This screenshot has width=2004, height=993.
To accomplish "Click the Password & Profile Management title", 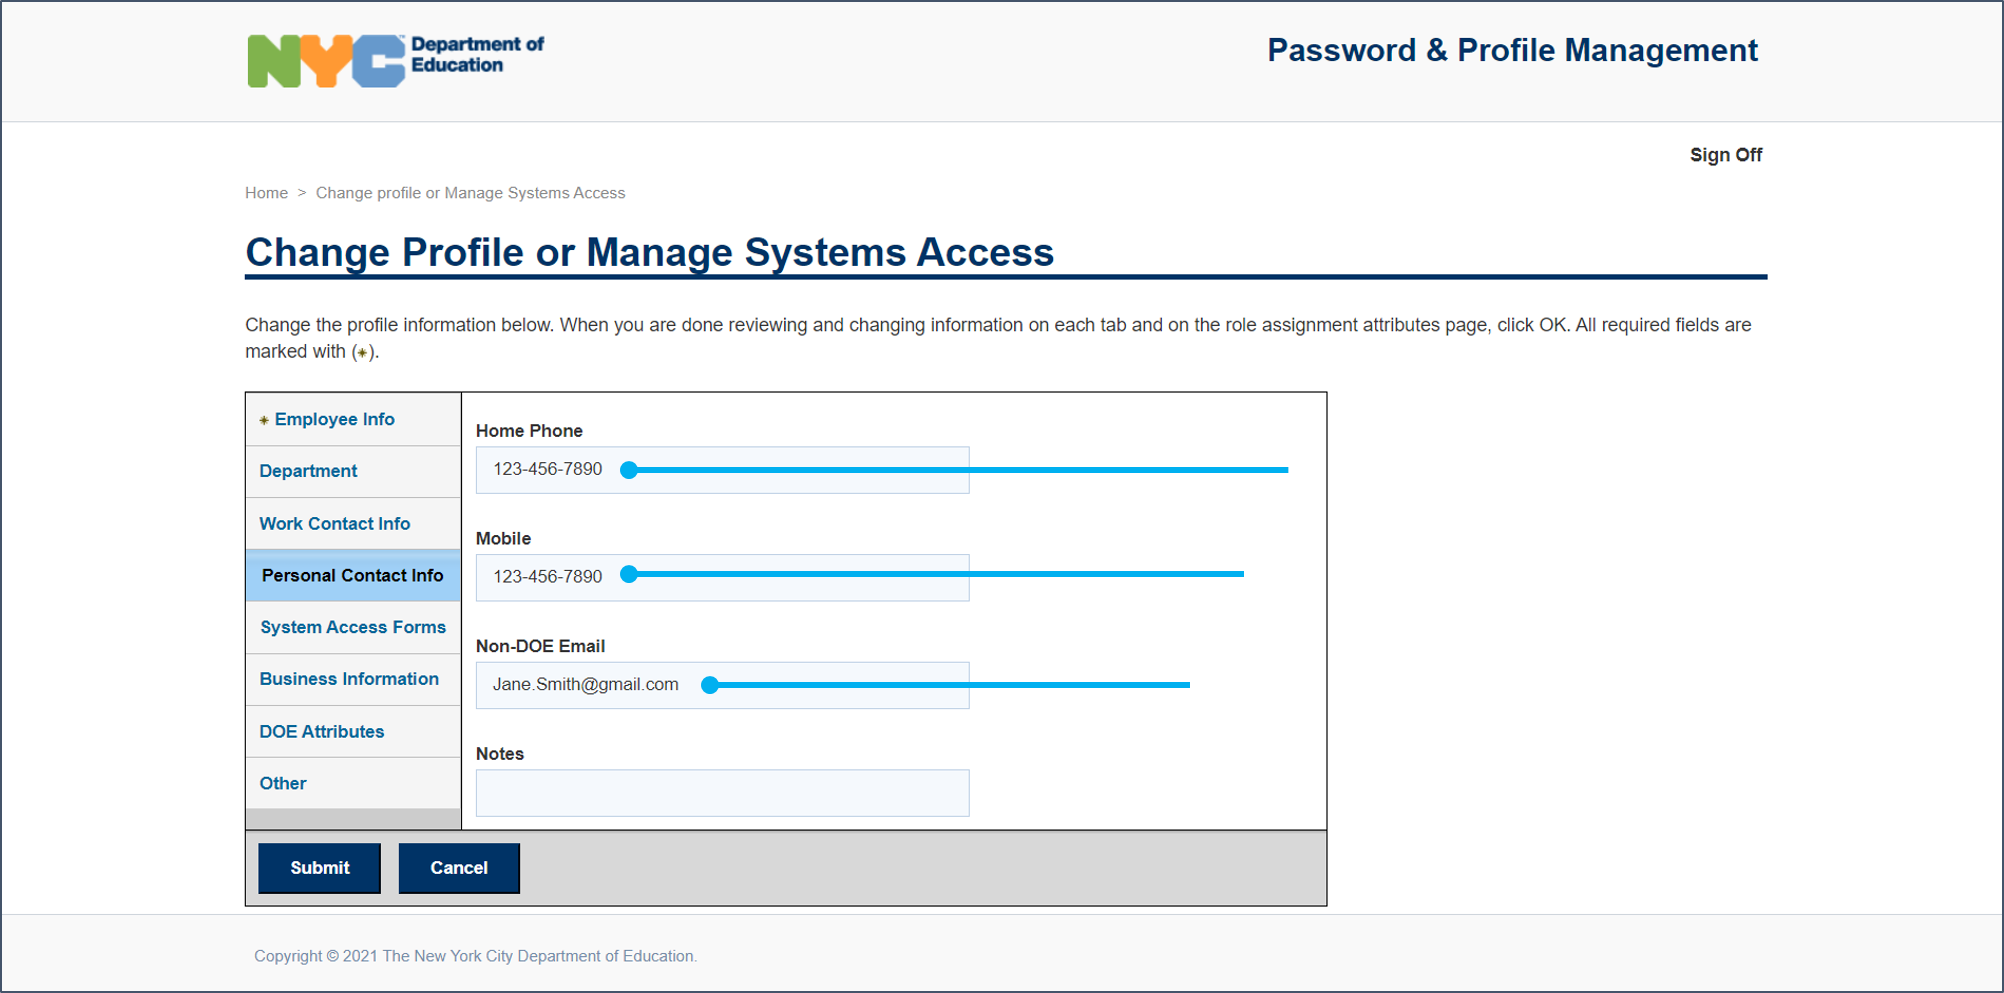I will point(1511,50).
